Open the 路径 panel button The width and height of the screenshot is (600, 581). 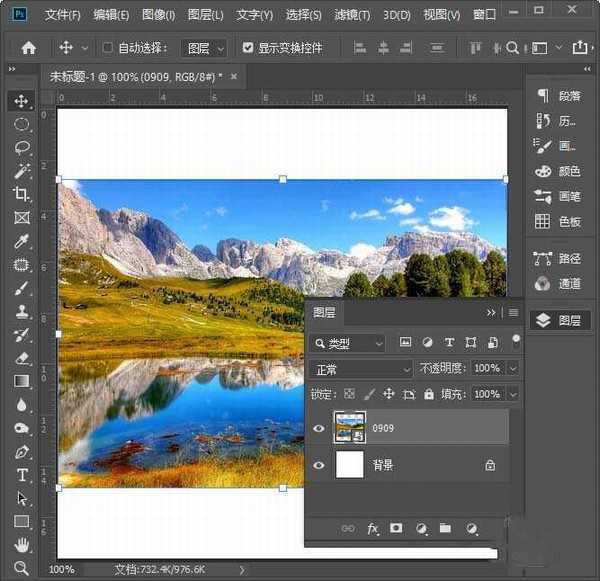click(558, 258)
